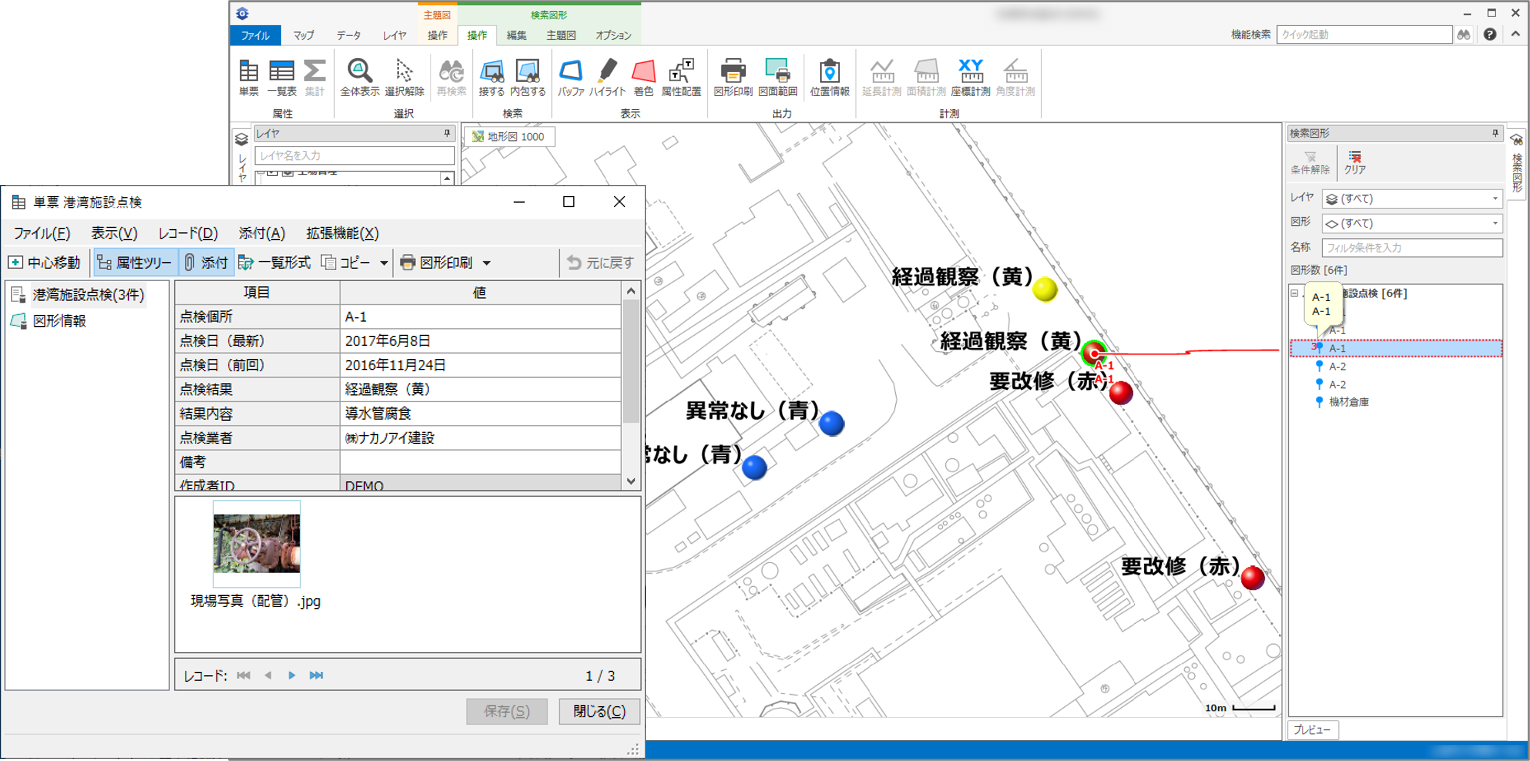Select 図形情報 in the attribute tree
This screenshot has height=761, width=1530.
coord(61,321)
